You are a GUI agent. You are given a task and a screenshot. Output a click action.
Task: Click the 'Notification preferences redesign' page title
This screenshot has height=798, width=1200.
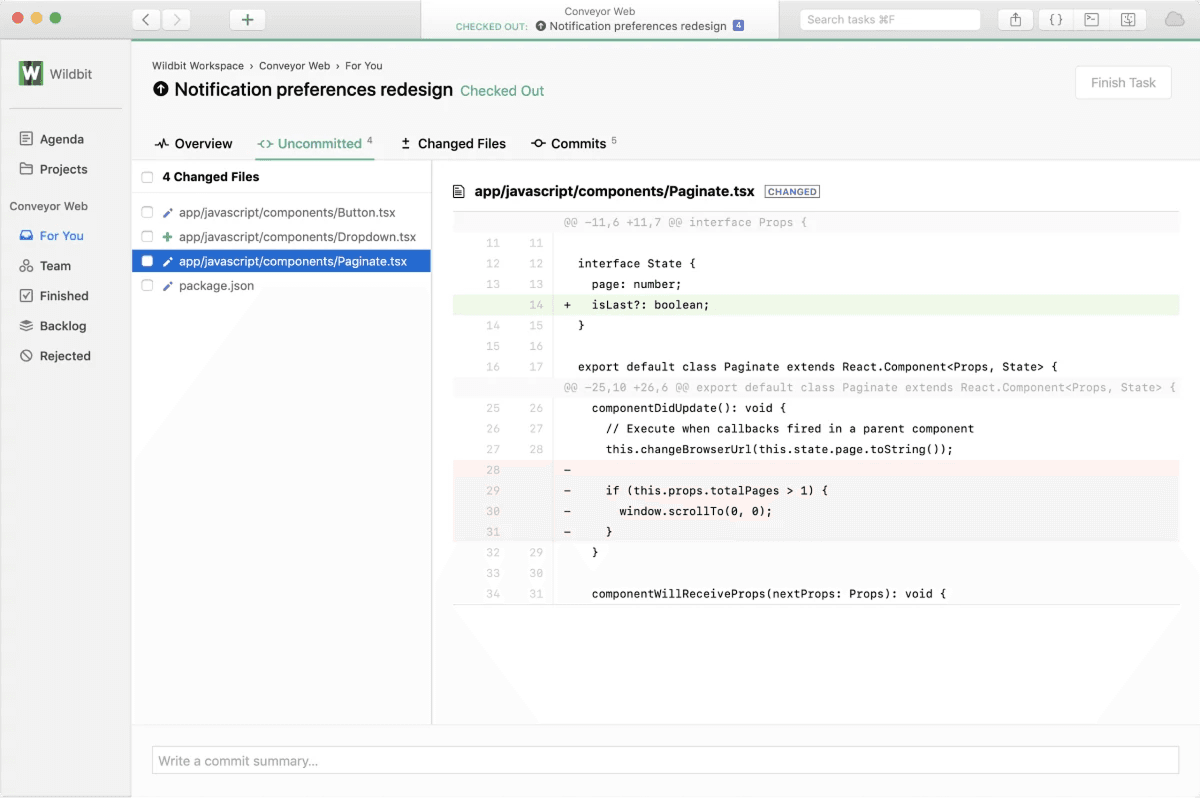pos(314,89)
